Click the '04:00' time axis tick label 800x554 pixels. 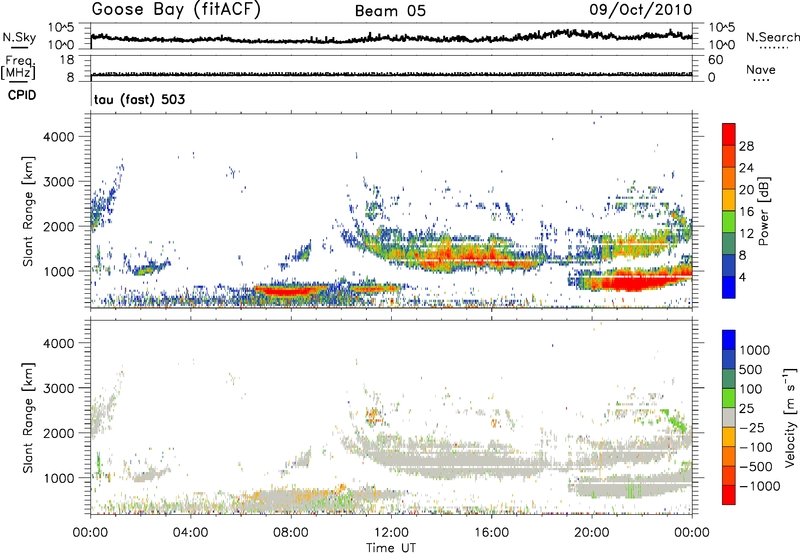(190, 533)
